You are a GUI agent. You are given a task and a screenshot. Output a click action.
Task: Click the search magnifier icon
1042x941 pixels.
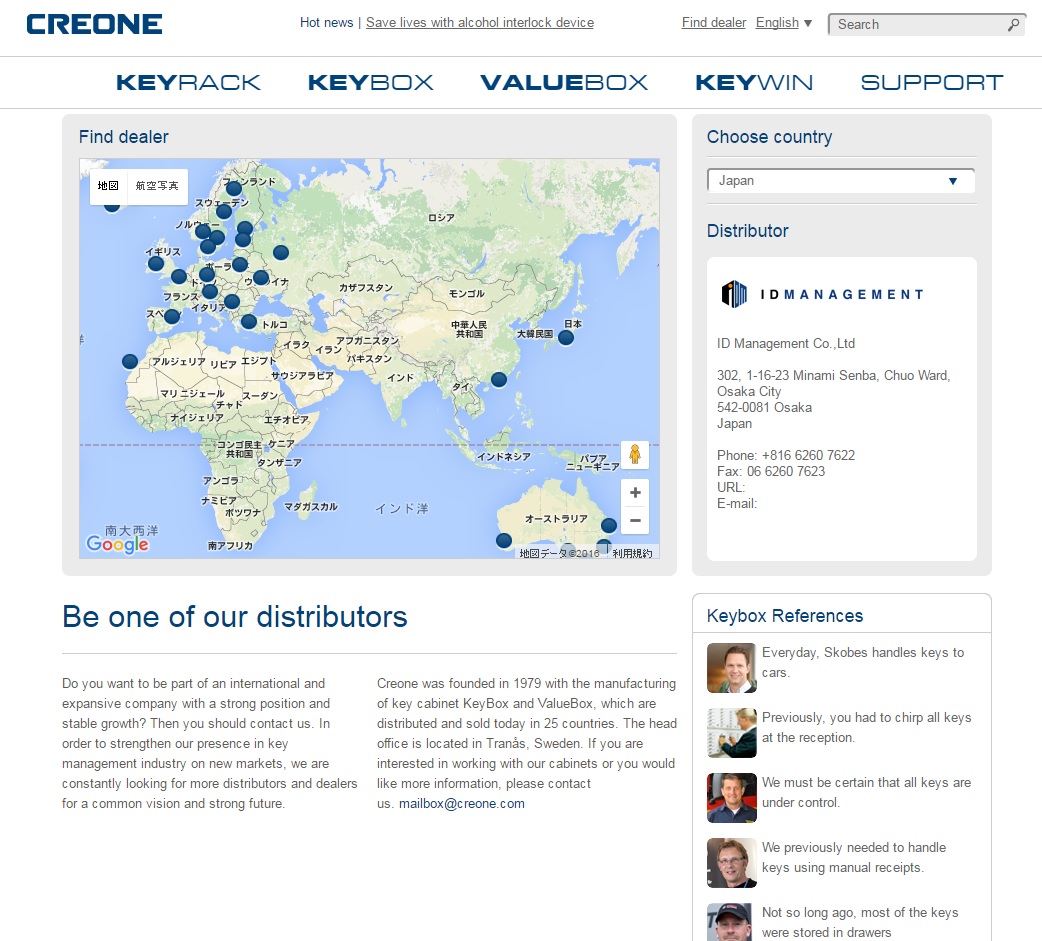coord(1013,25)
